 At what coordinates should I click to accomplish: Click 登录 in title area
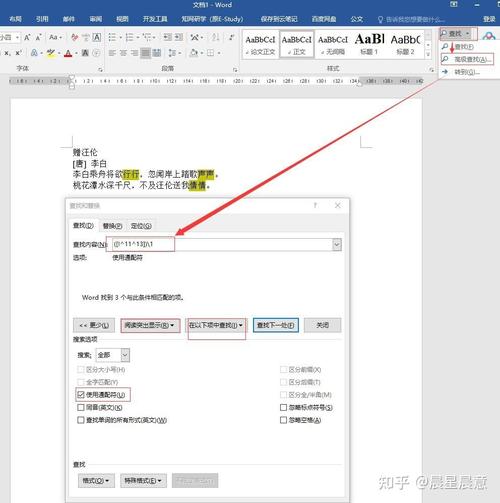click(x=489, y=19)
